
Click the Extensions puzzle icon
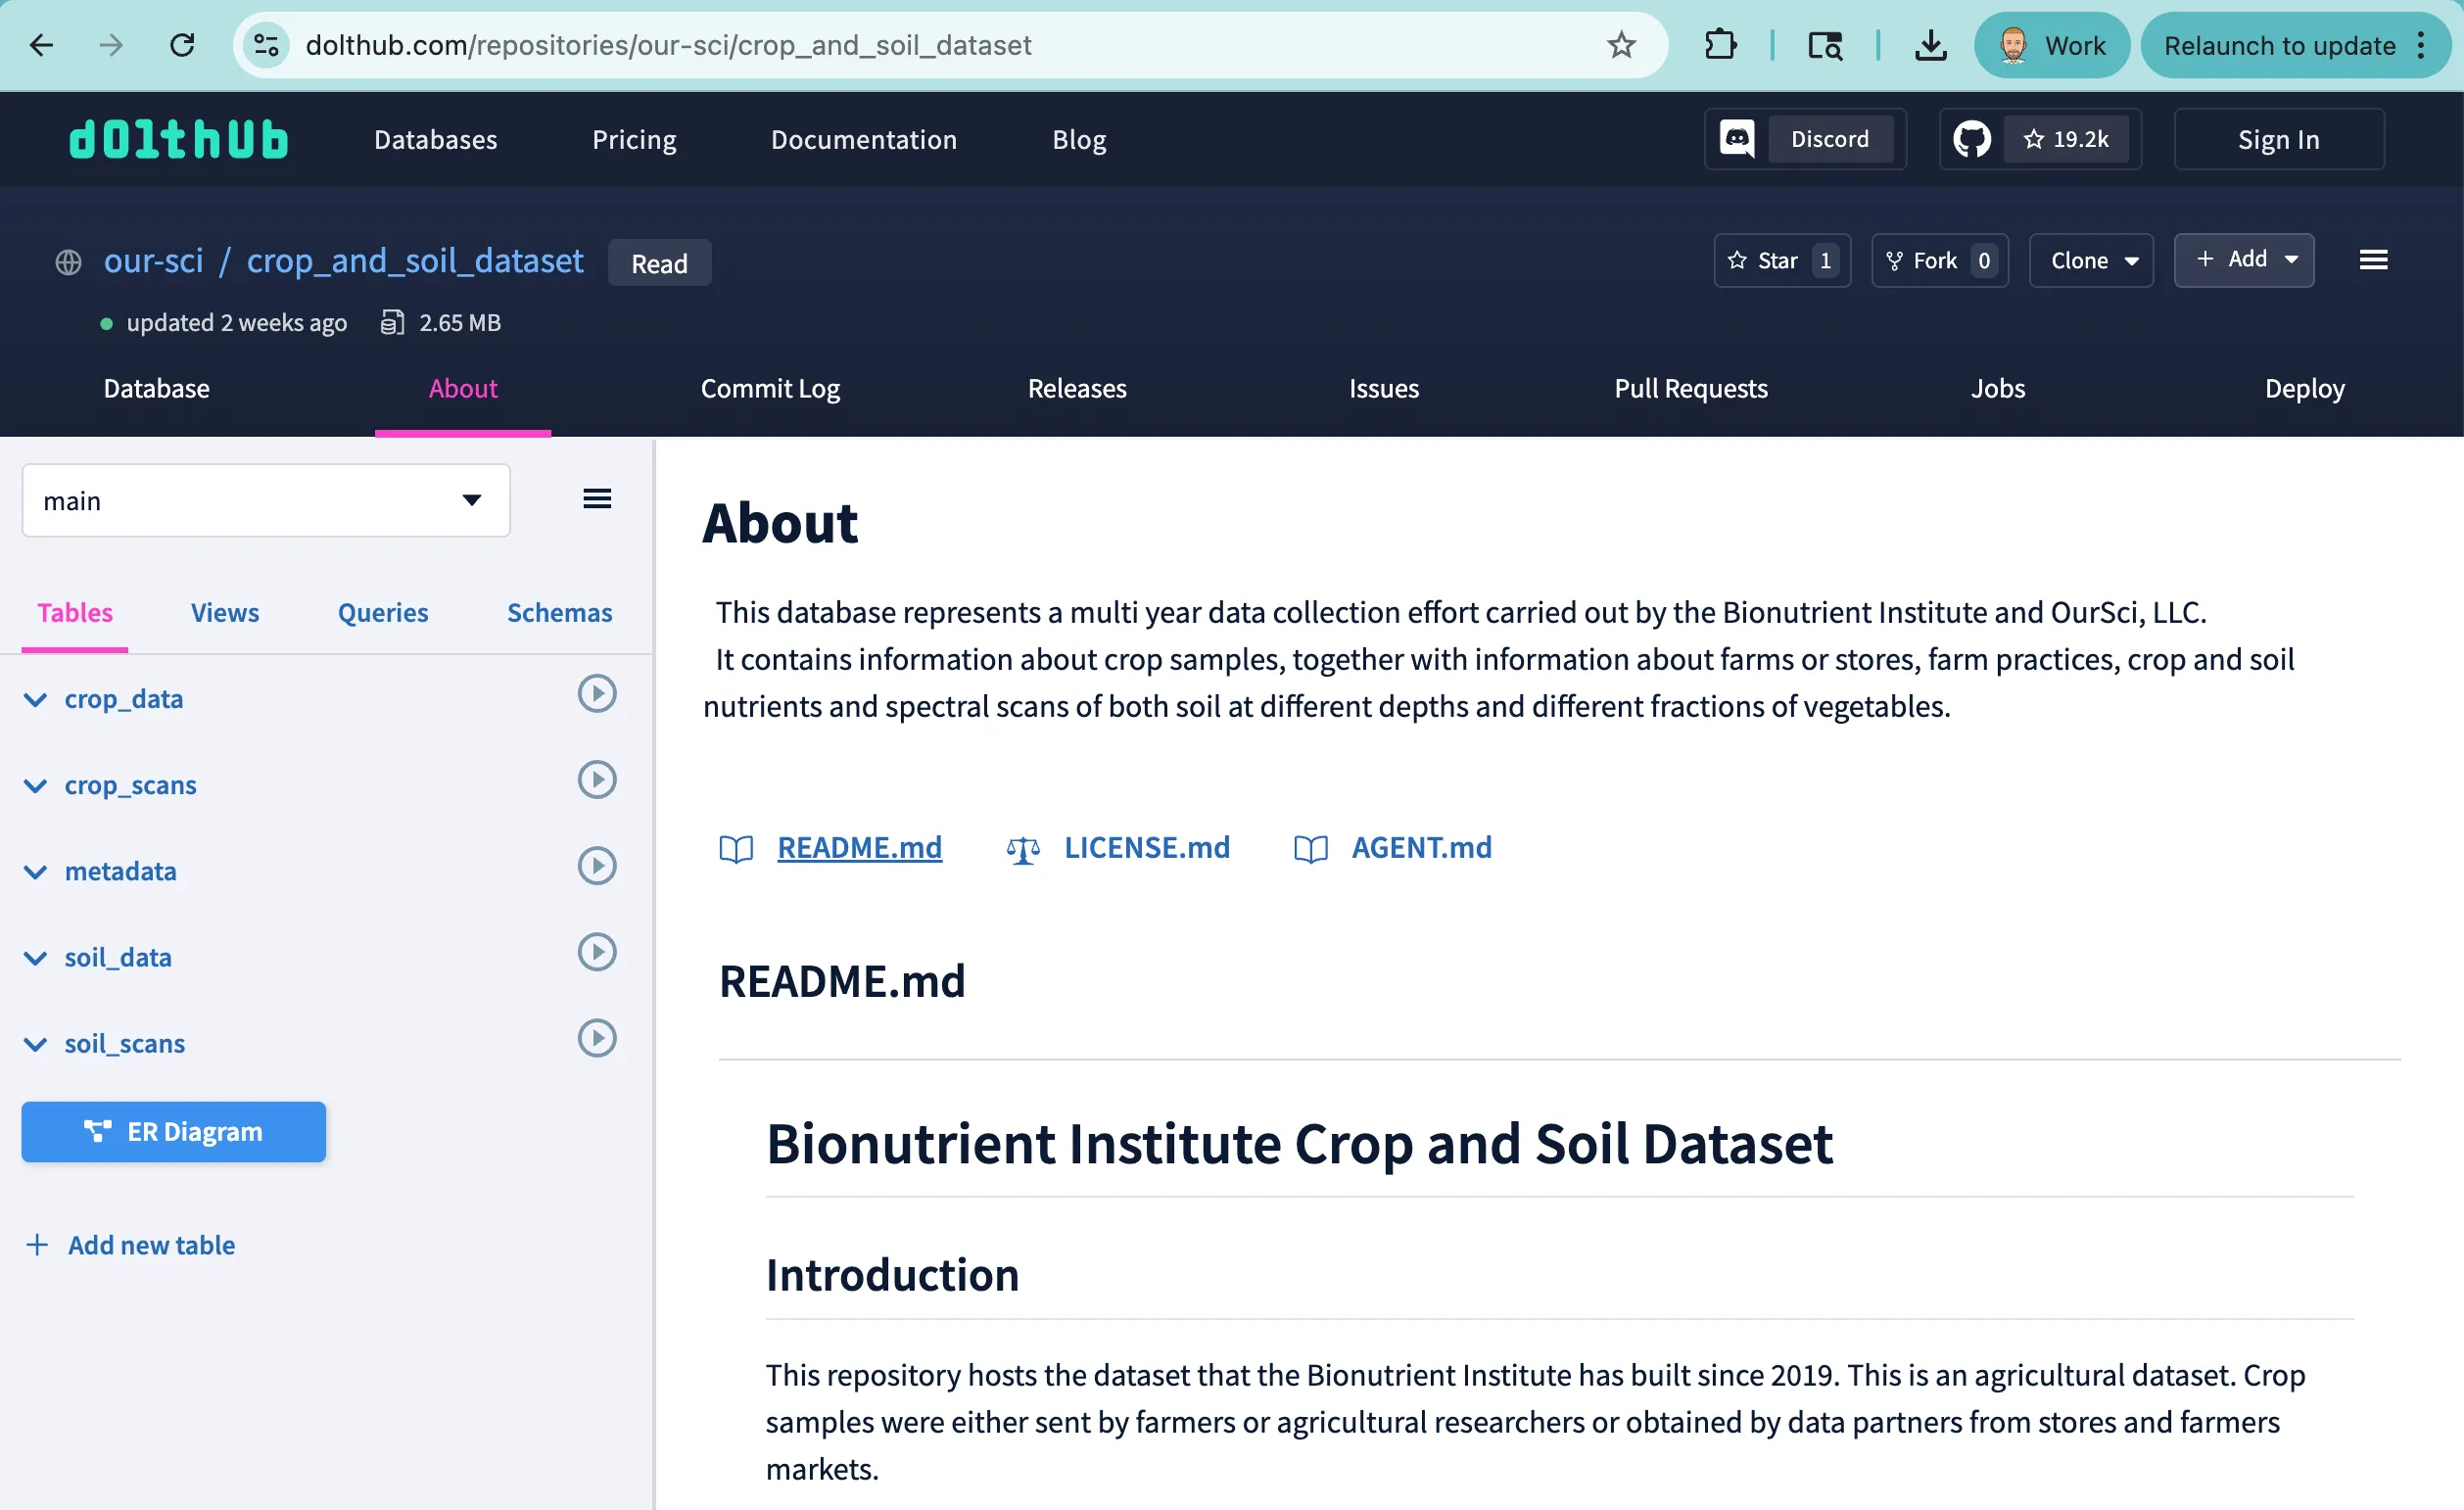click(1720, 45)
